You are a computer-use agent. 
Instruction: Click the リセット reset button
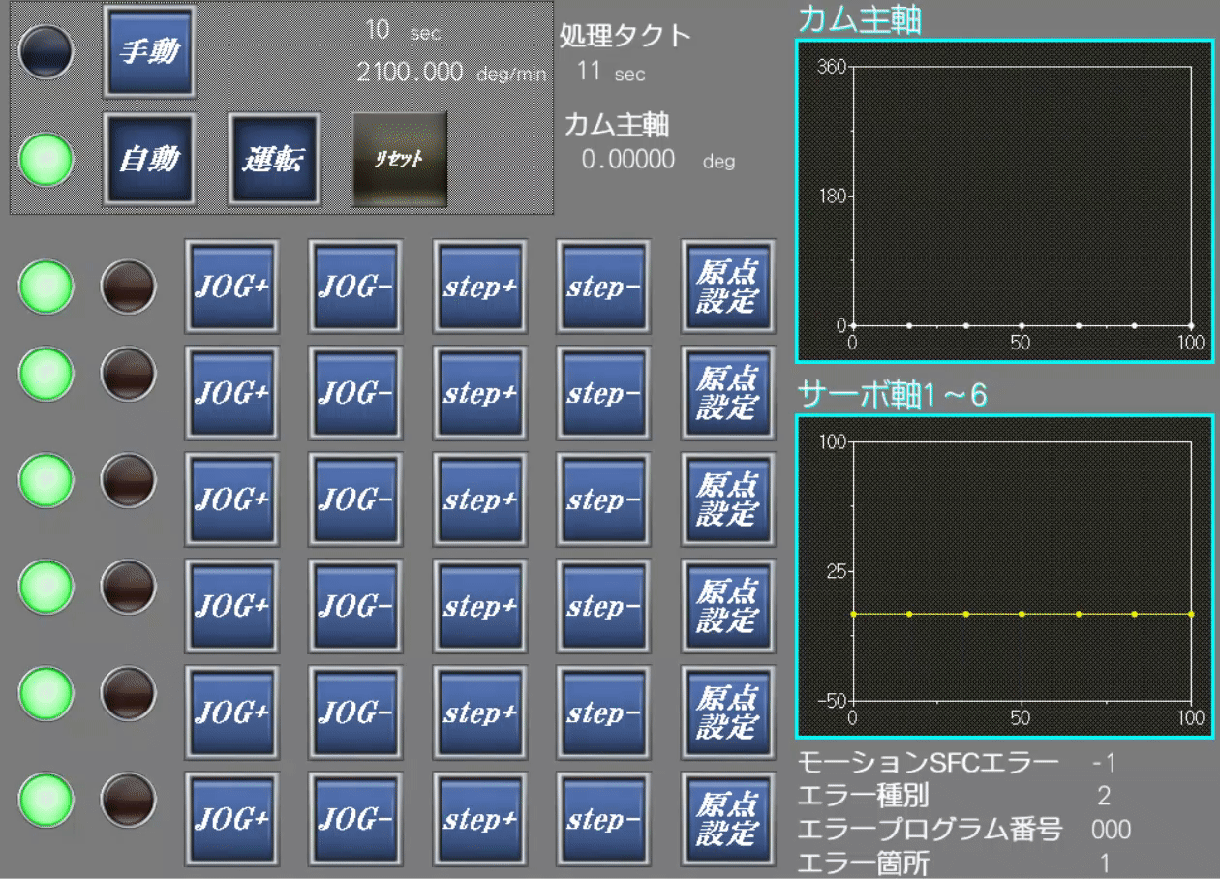(x=399, y=159)
